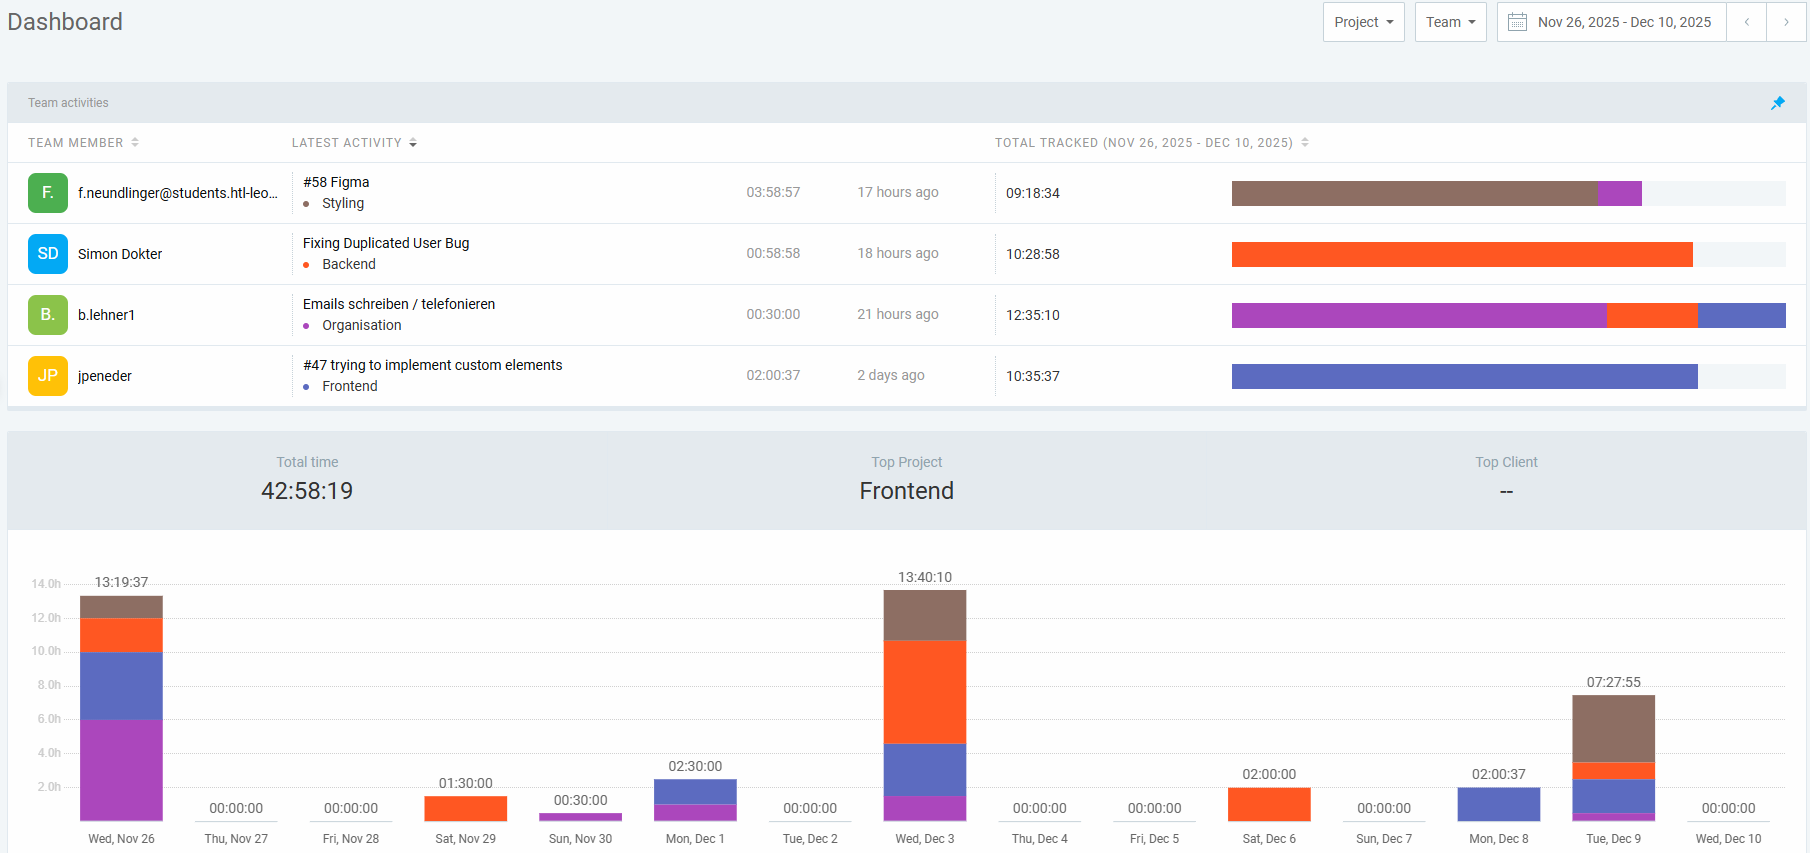Open 'Fixing Duplicated User Bug' activity
The width and height of the screenshot is (1810, 853).
tap(386, 243)
